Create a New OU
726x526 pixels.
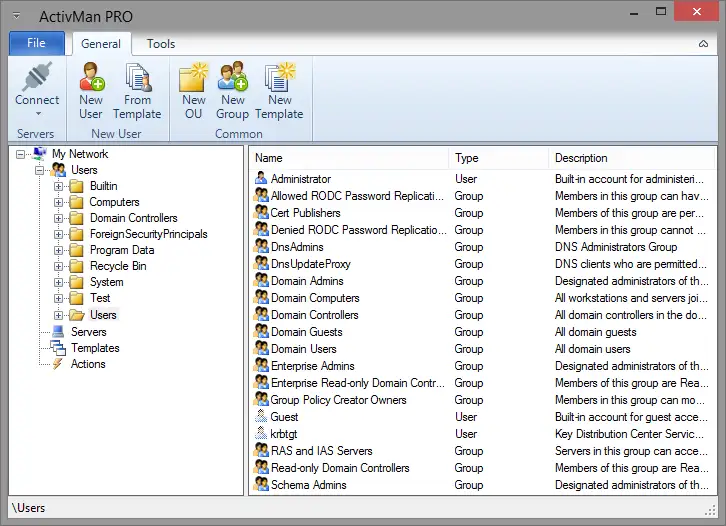coord(193,91)
